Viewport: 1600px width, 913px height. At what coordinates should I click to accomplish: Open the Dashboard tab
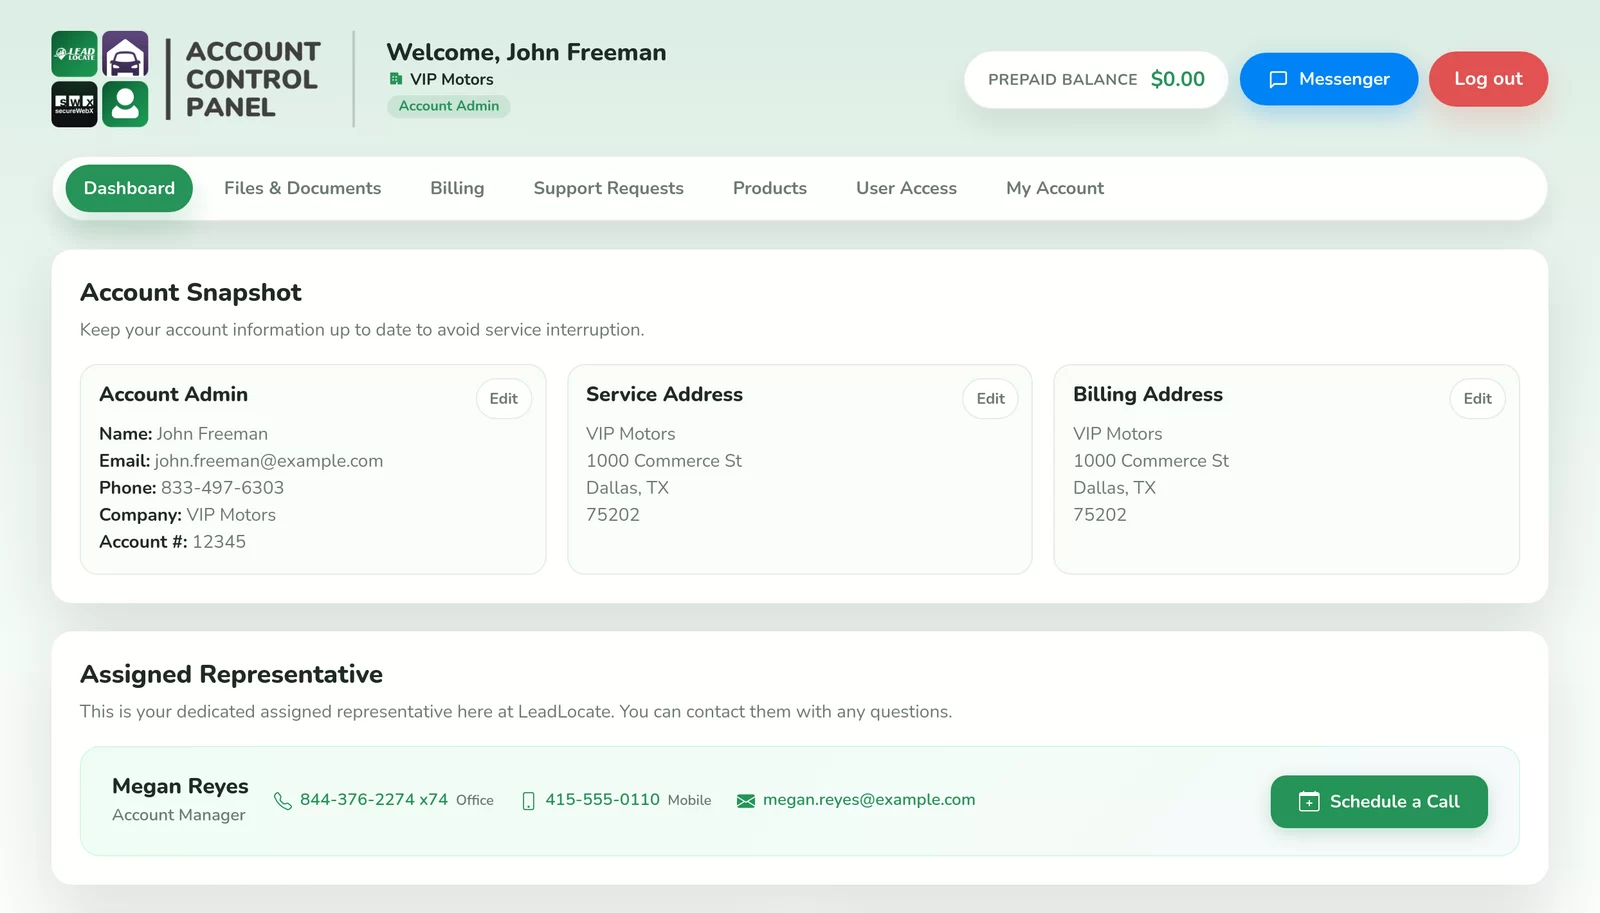click(x=129, y=188)
